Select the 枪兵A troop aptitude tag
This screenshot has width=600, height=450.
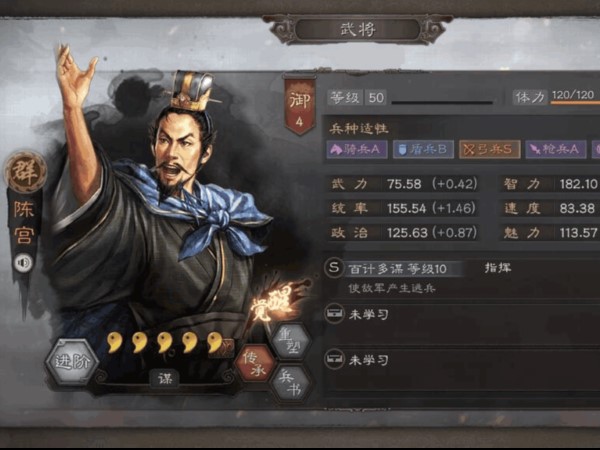point(556,149)
